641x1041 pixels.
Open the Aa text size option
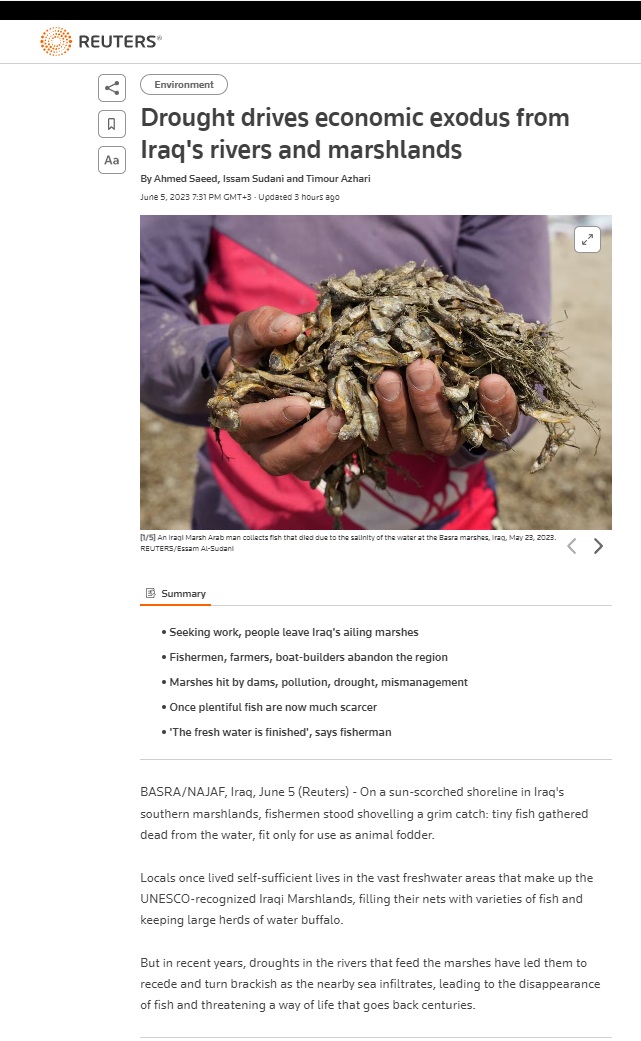click(111, 160)
